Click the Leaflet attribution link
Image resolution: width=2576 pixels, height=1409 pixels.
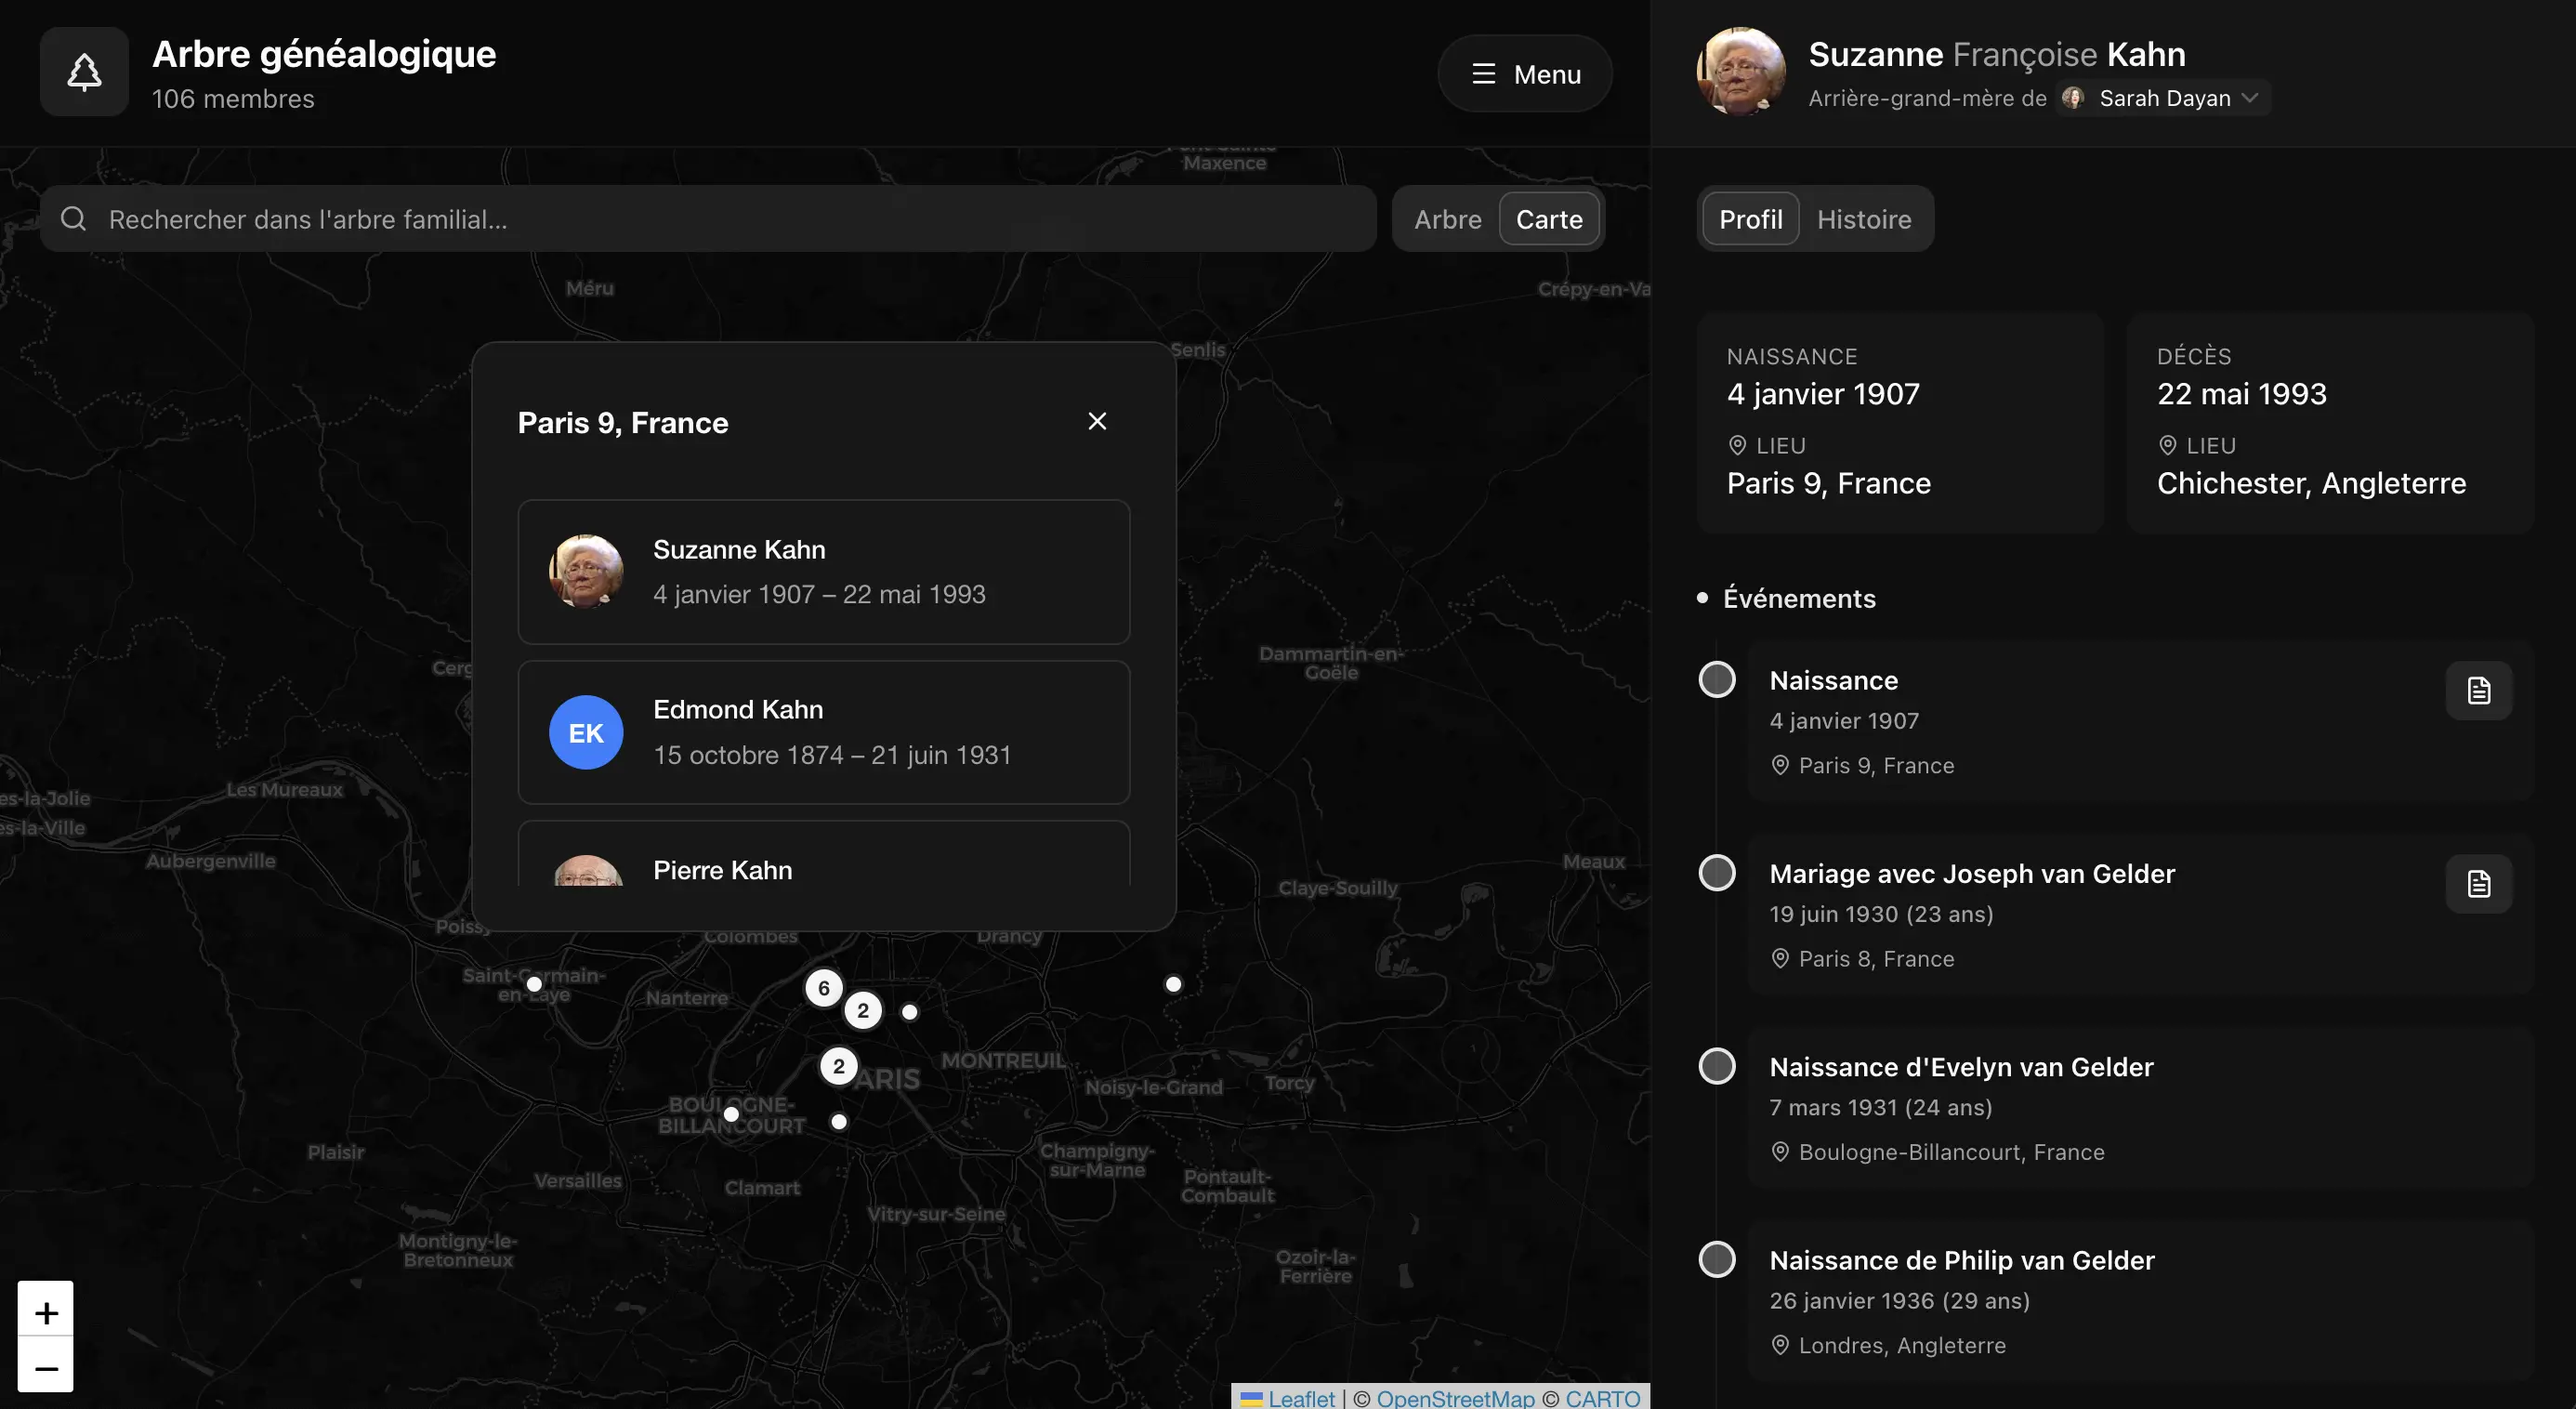[1300, 1398]
